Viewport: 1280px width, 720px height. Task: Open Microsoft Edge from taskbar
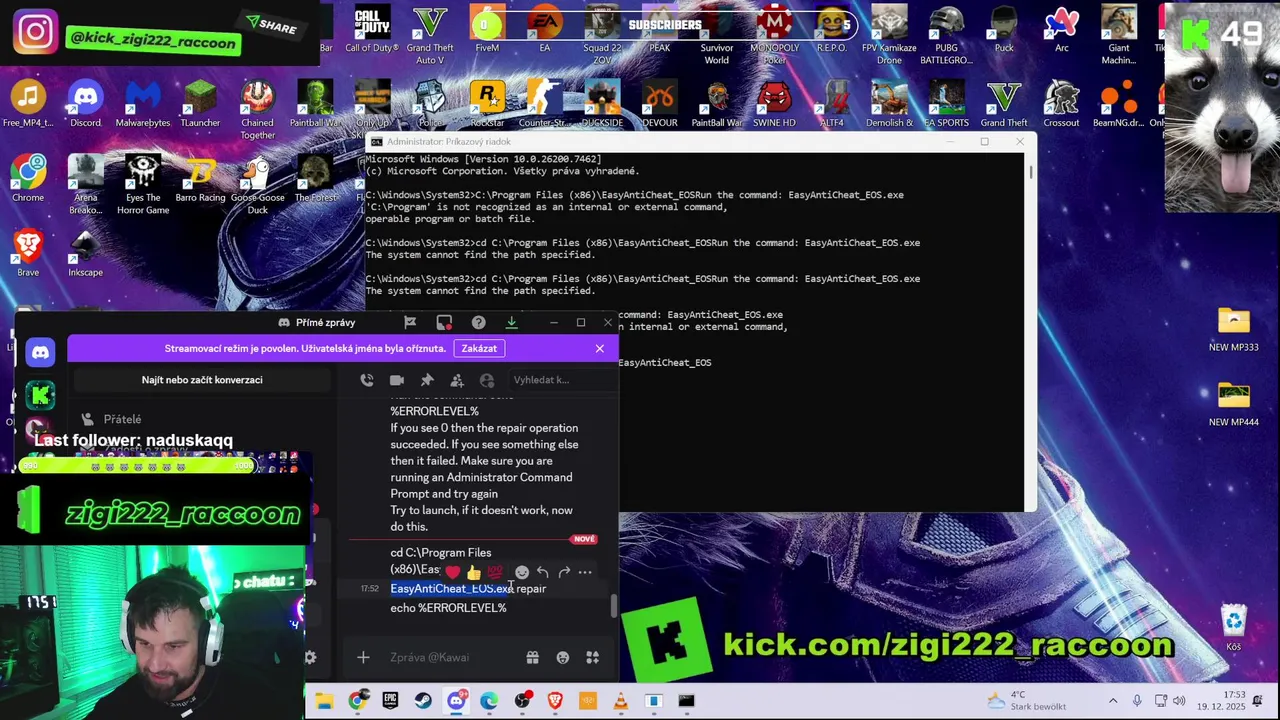click(x=489, y=701)
